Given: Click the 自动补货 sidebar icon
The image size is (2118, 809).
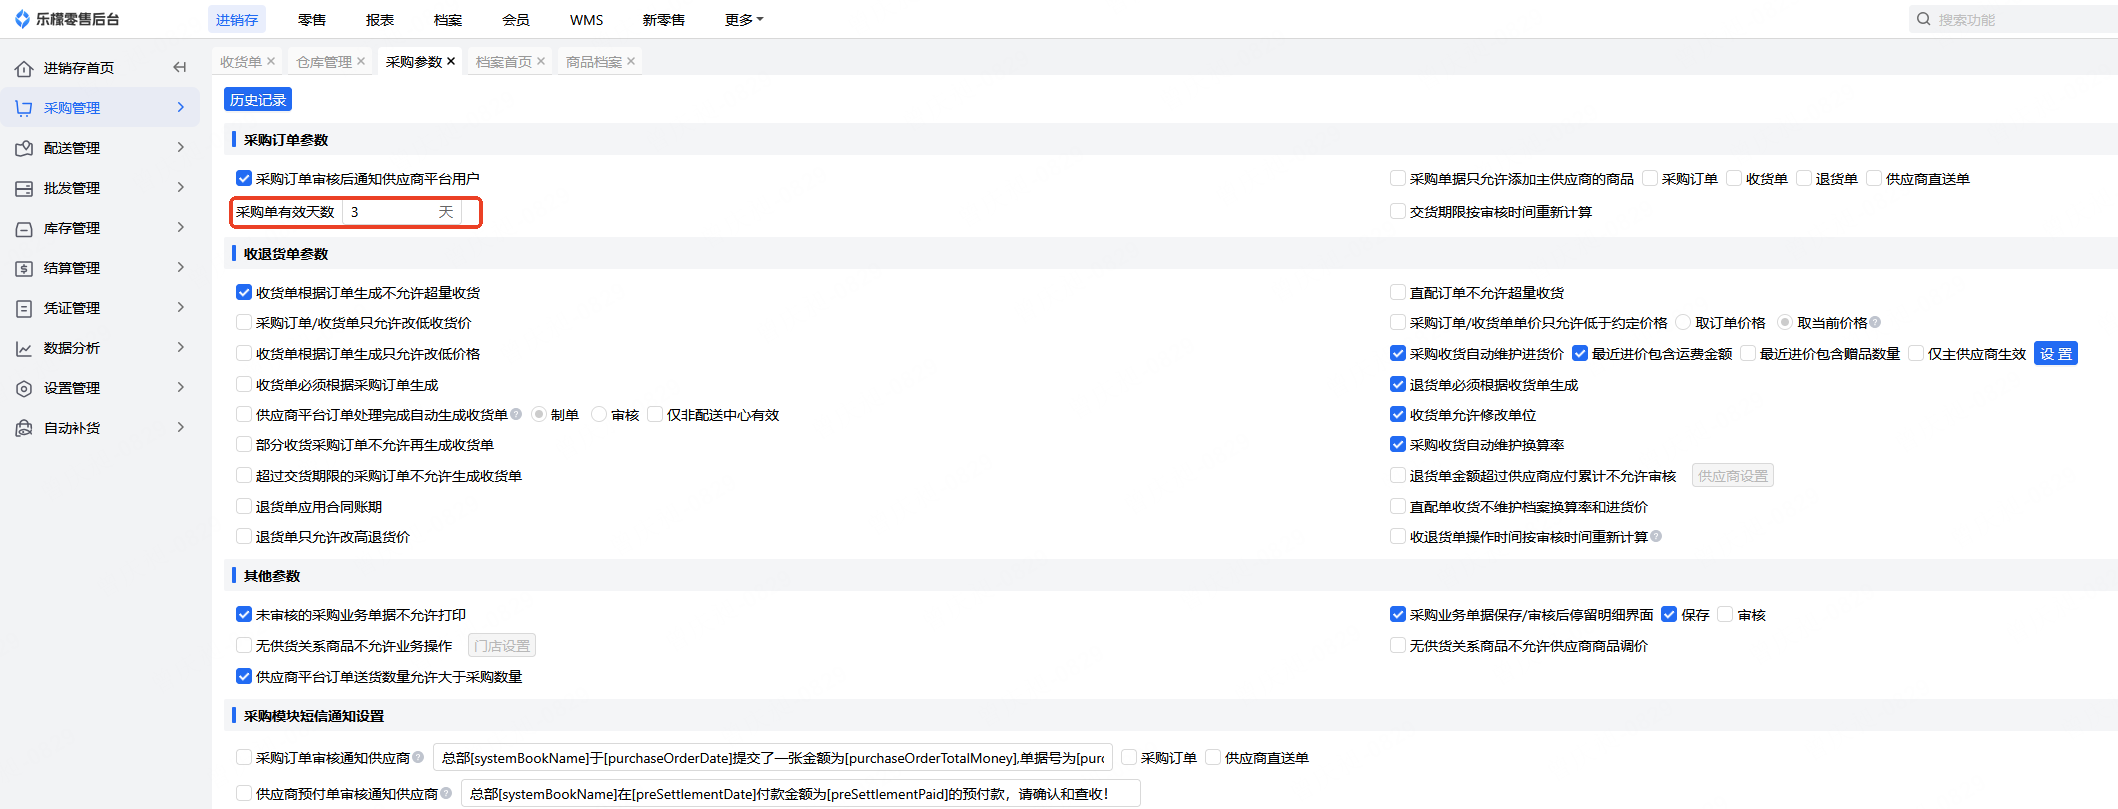Looking at the screenshot, I should click(x=24, y=428).
